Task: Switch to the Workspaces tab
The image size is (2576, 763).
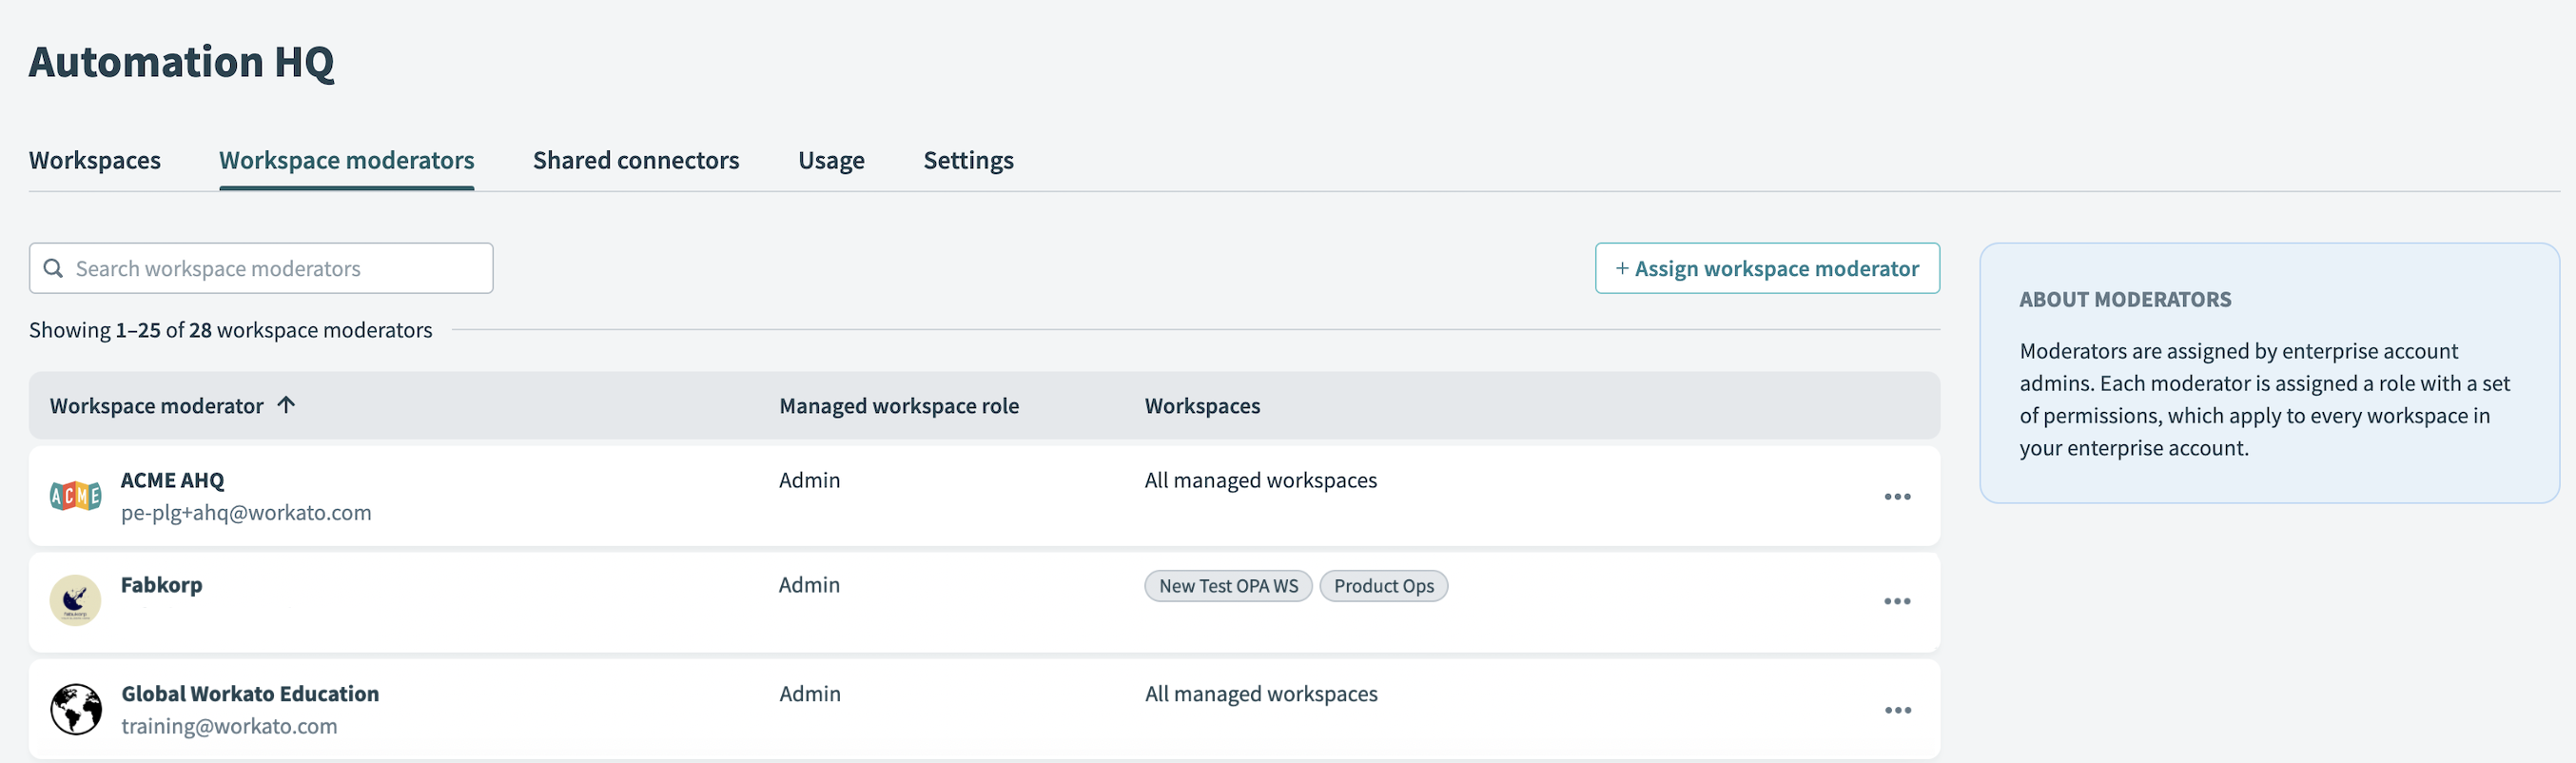Action: tap(95, 160)
